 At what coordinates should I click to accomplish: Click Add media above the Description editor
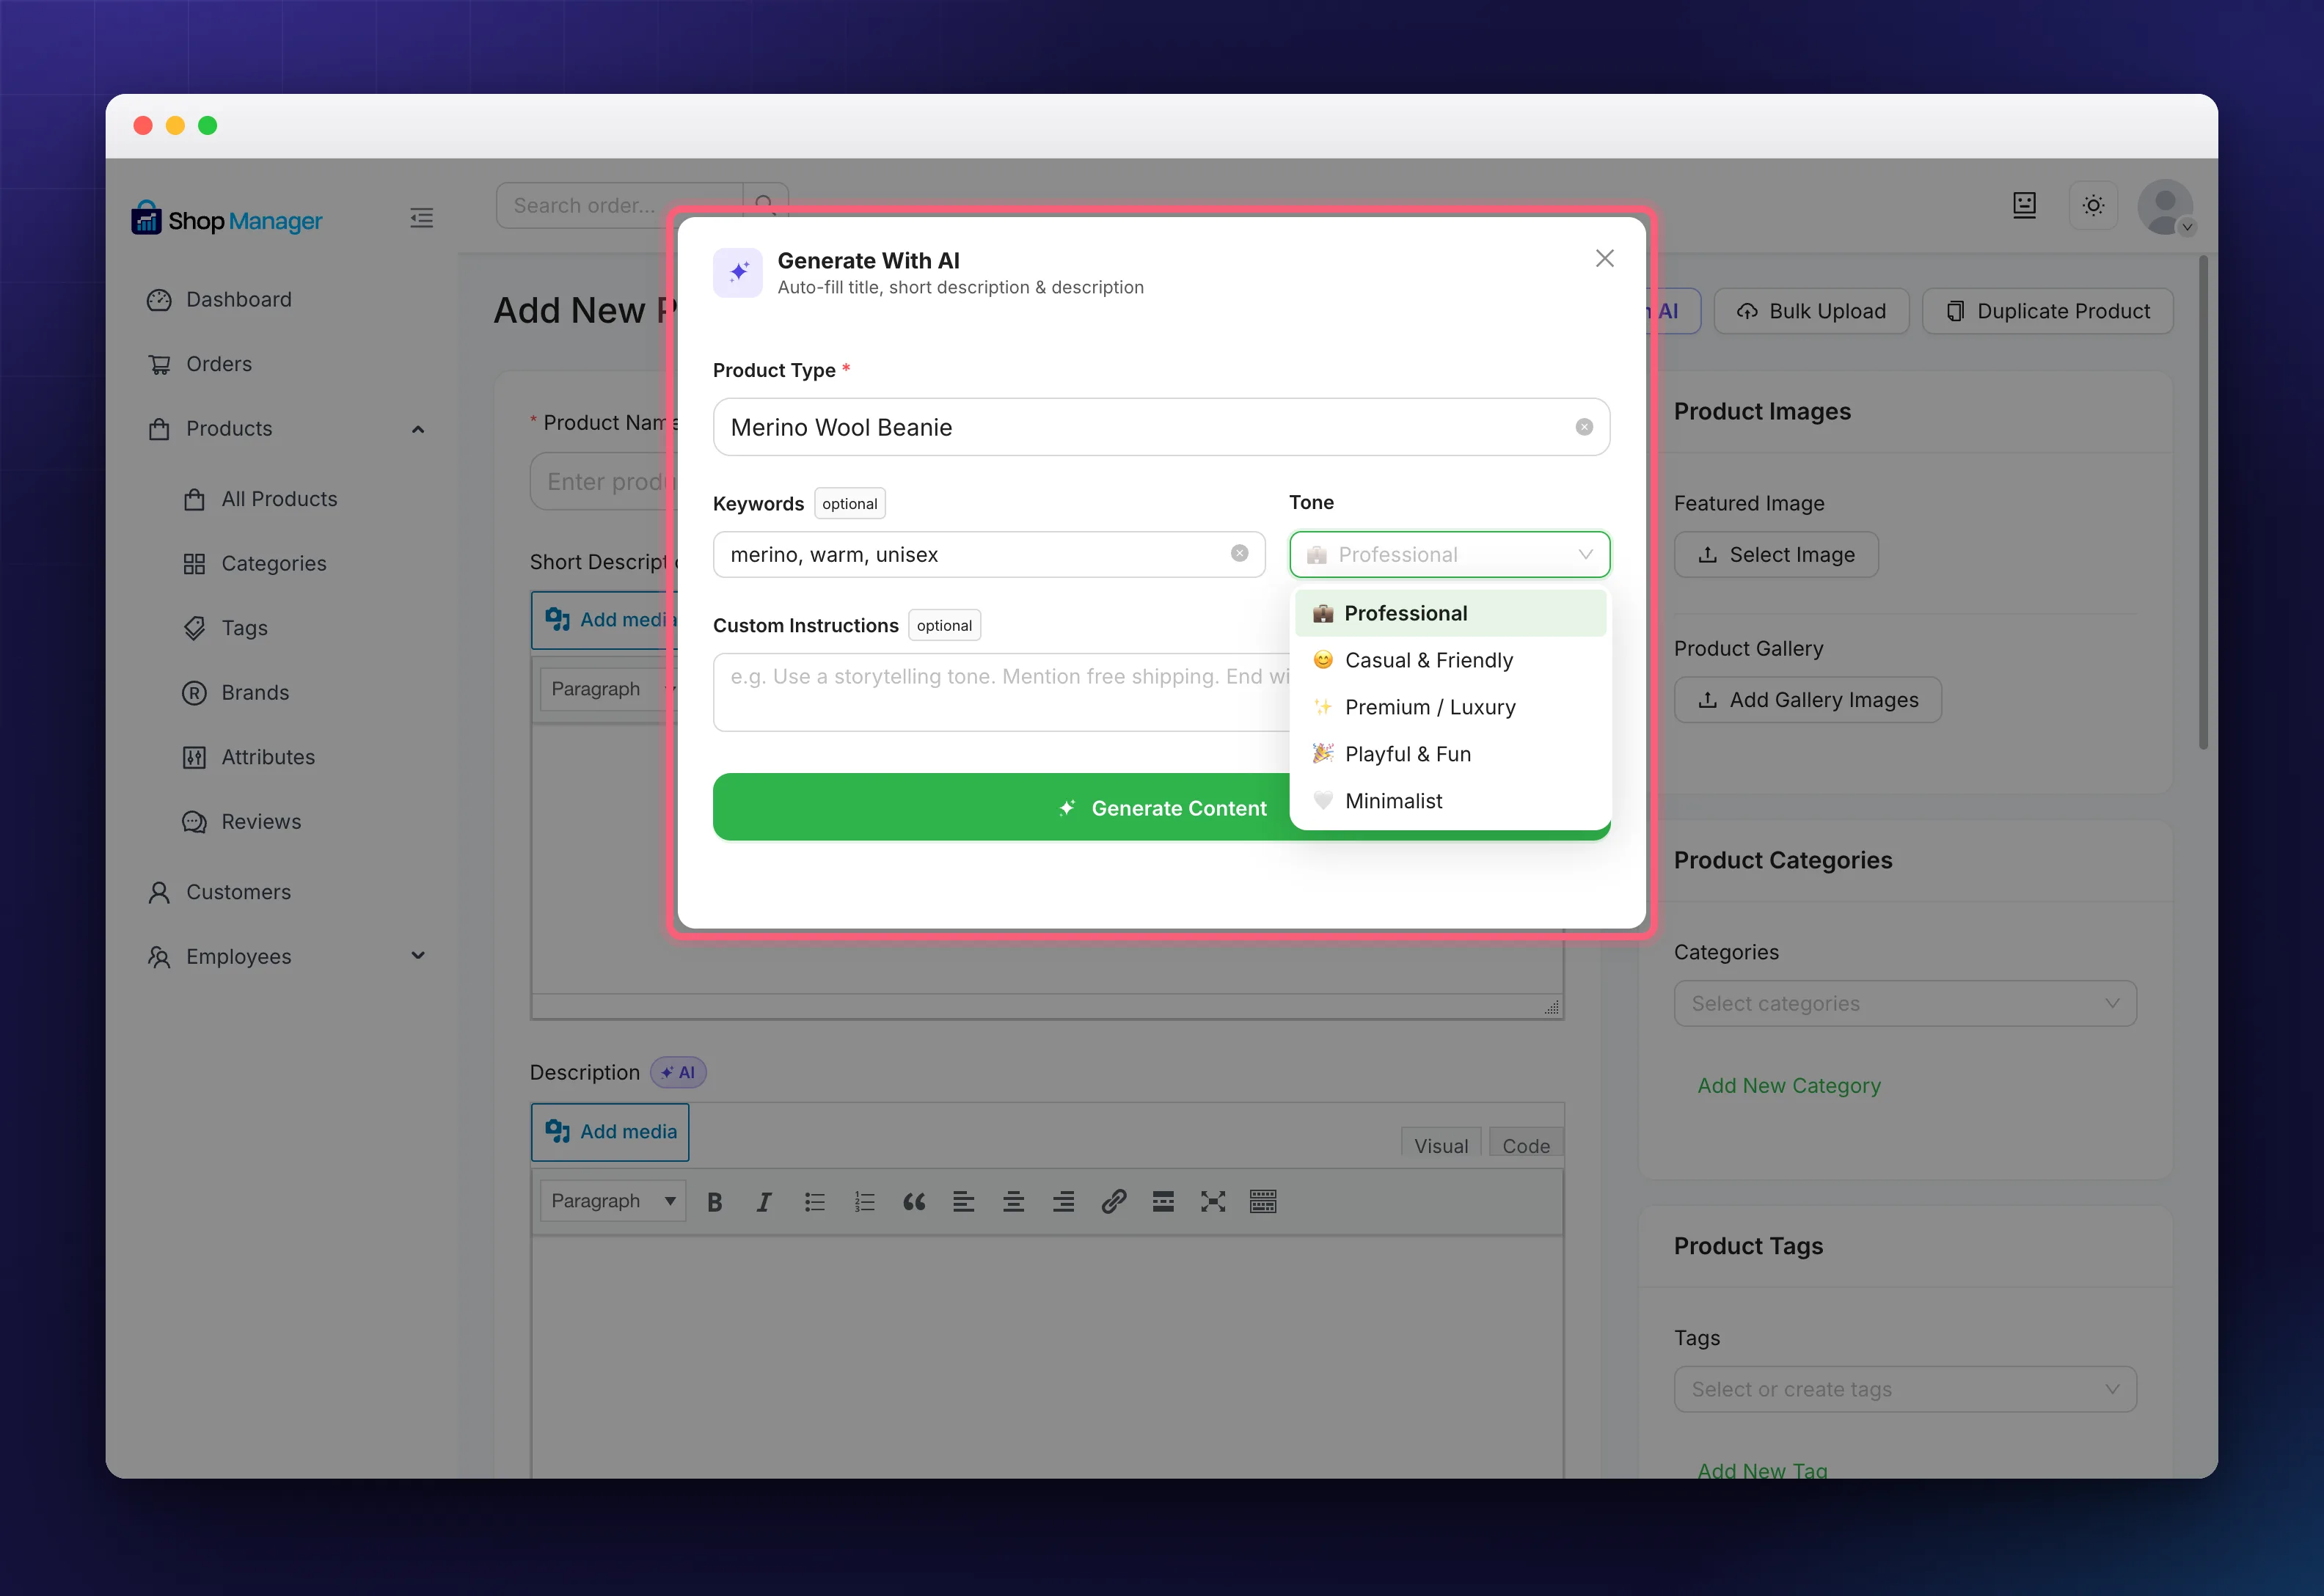610,1132
